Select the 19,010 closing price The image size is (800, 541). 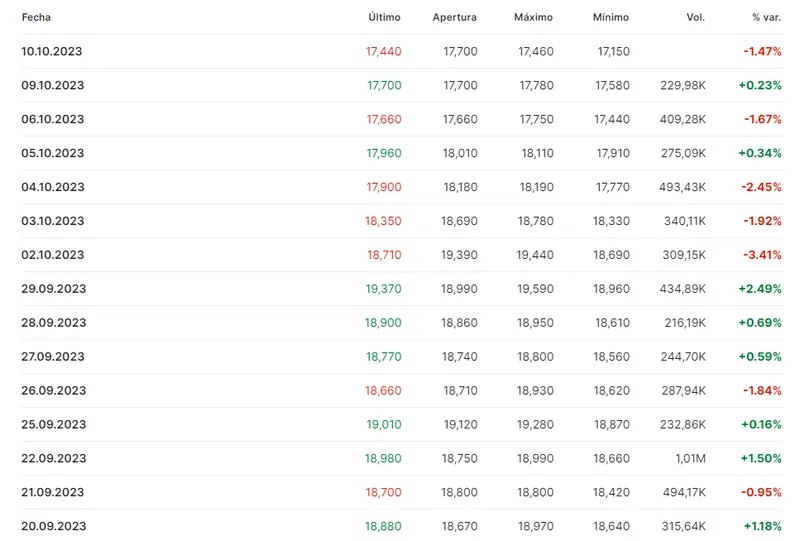[384, 424]
